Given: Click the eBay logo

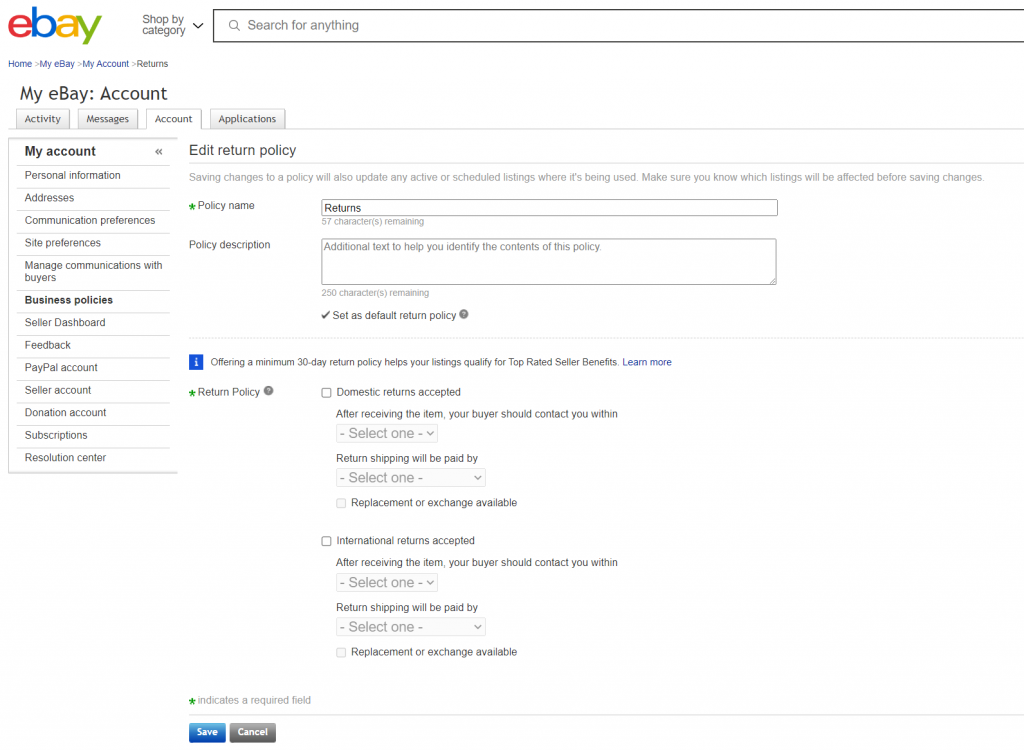Looking at the screenshot, I should [x=55, y=25].
